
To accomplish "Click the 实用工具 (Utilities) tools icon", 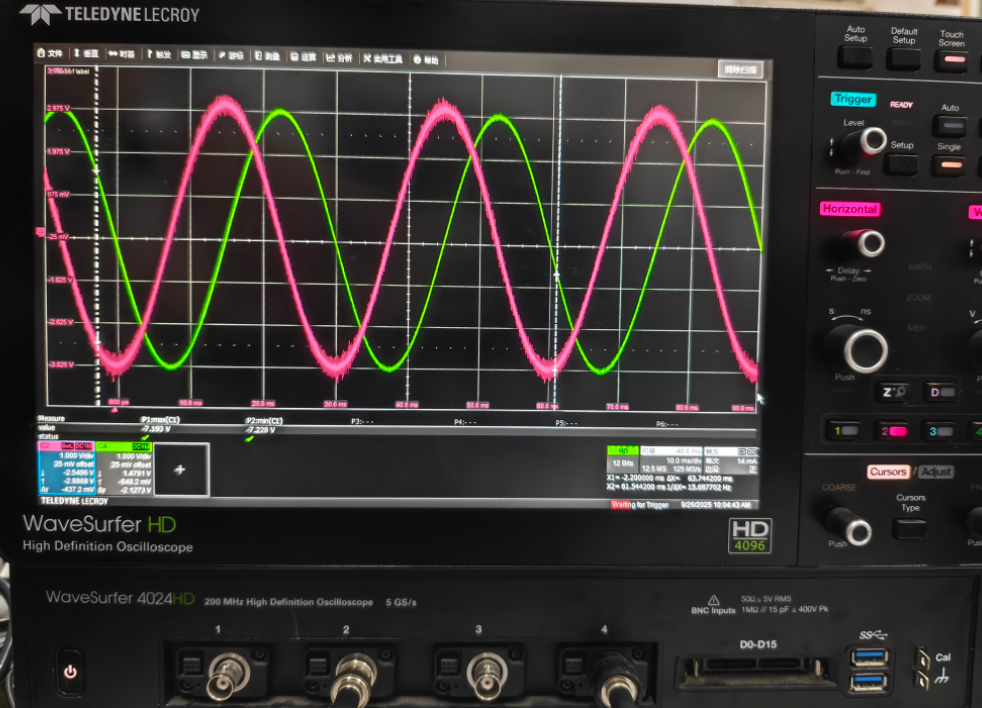I will tap(367, 58).
